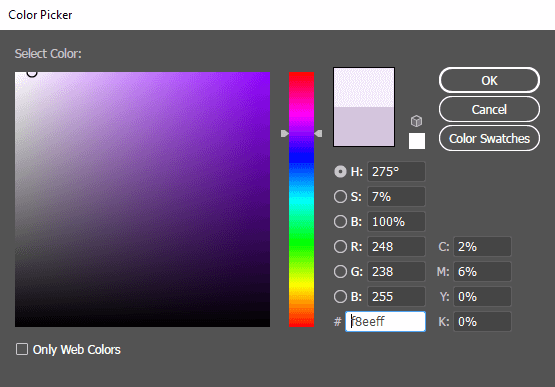The height and width of the screenshot is (387, 555).
Task: Confirm the color with OK
Action: coord(489,80)
